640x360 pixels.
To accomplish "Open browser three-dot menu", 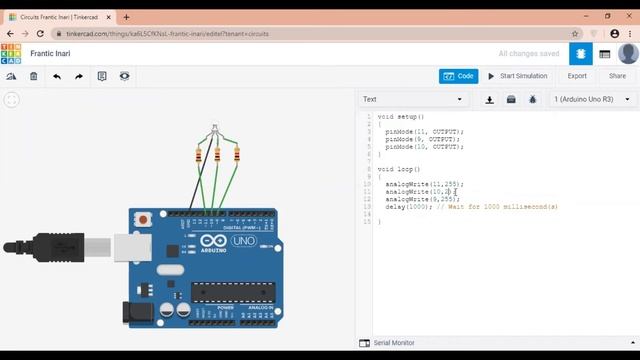I will click(630, 34).
